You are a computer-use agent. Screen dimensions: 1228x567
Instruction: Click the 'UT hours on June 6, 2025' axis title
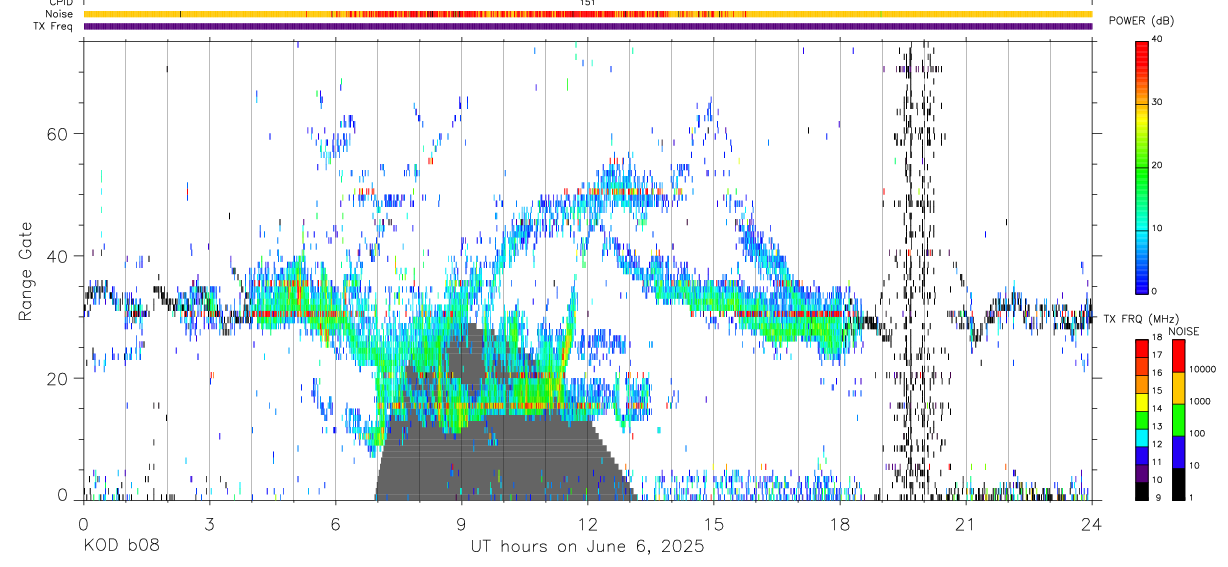[x=587, y=547]
